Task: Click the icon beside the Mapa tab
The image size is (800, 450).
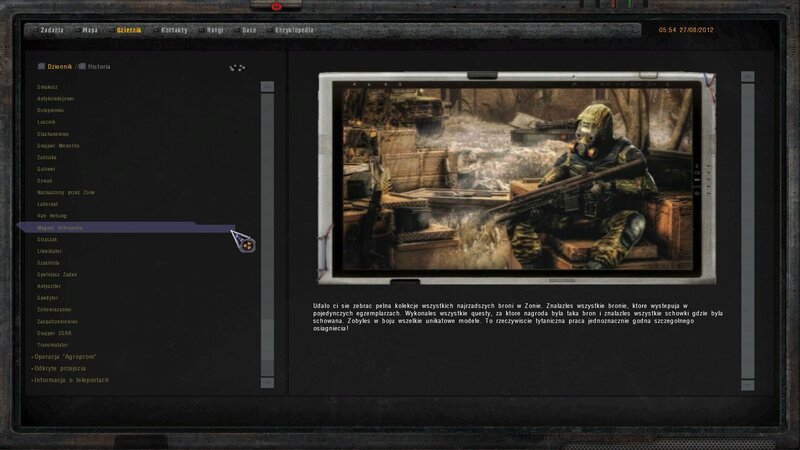Action: tap(78, 30)
